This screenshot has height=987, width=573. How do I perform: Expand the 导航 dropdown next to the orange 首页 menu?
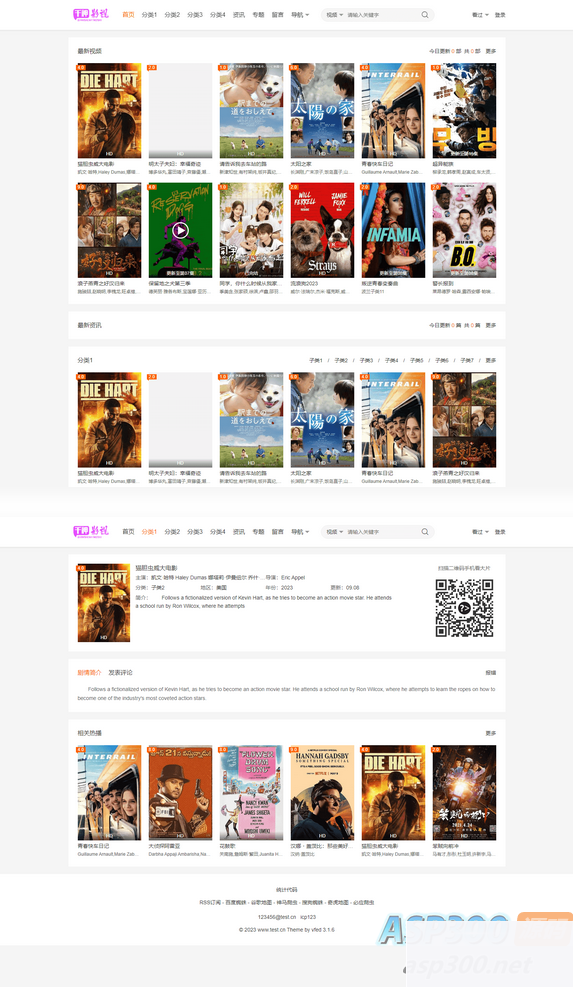300,14
